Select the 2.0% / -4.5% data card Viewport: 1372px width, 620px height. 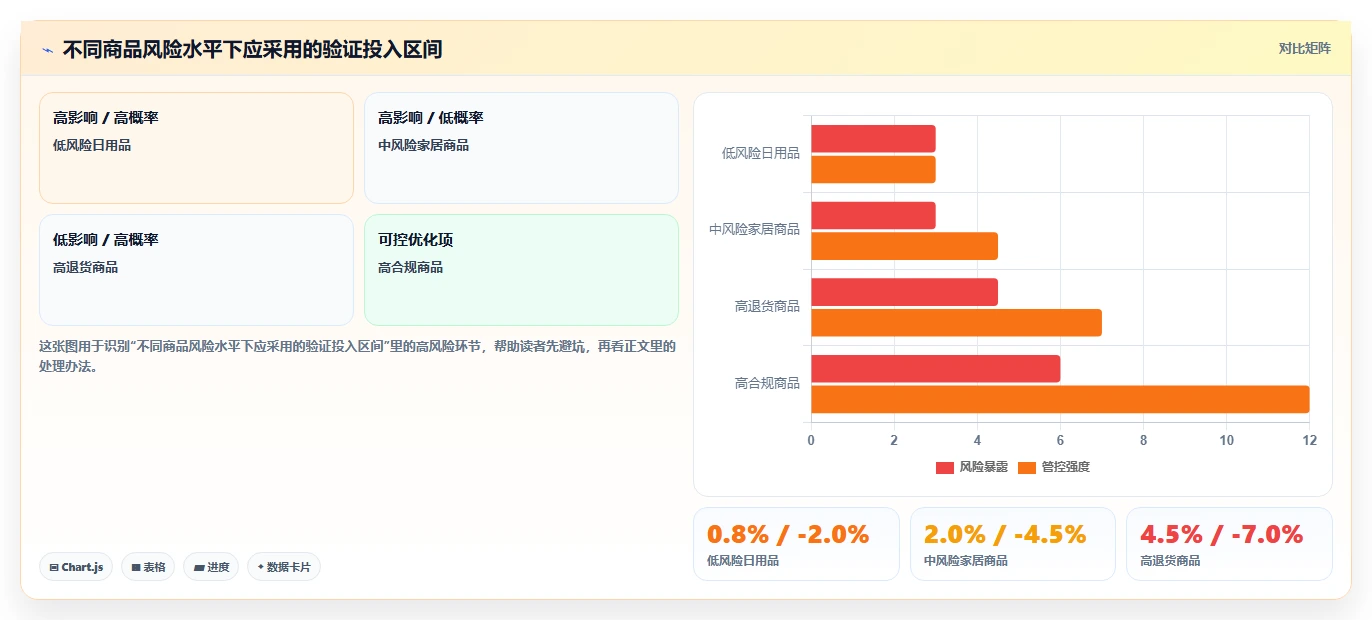click(1012, 544)
